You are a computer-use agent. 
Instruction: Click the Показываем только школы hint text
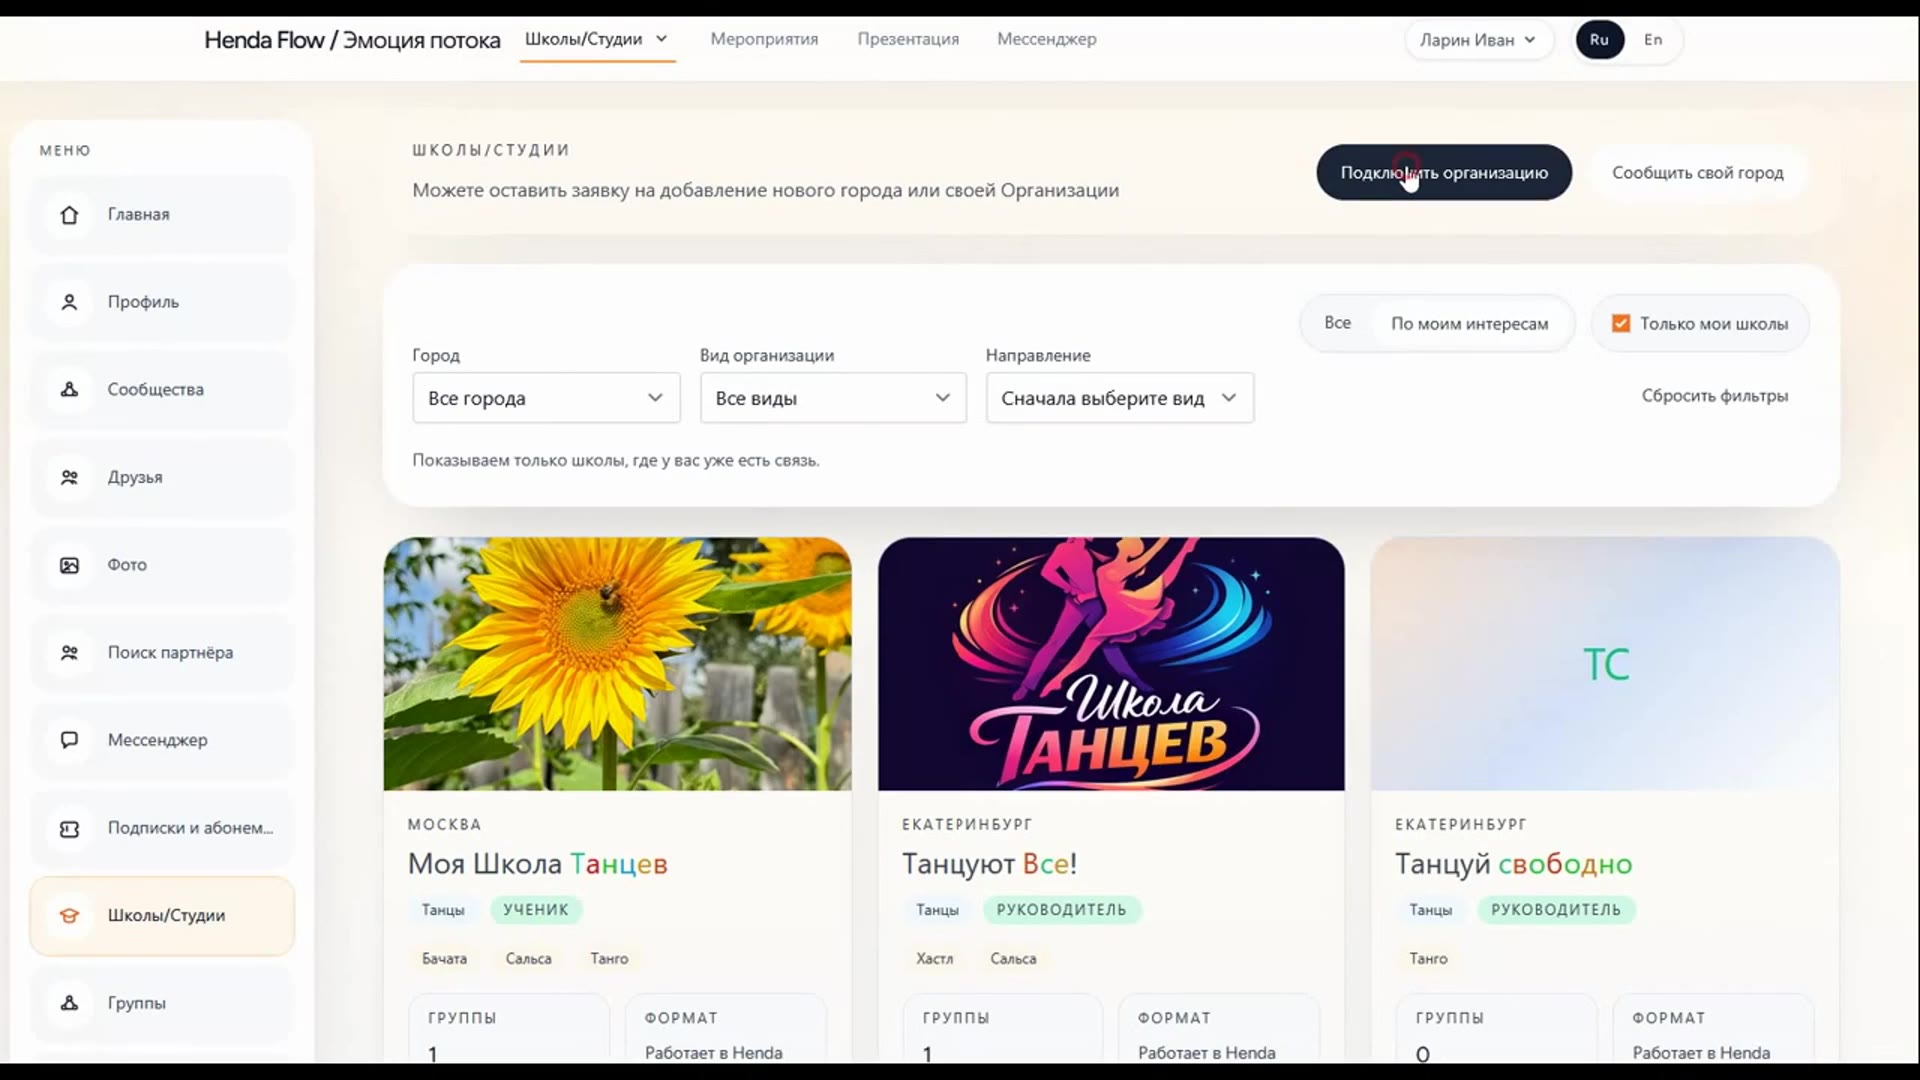tap(616, 461)
